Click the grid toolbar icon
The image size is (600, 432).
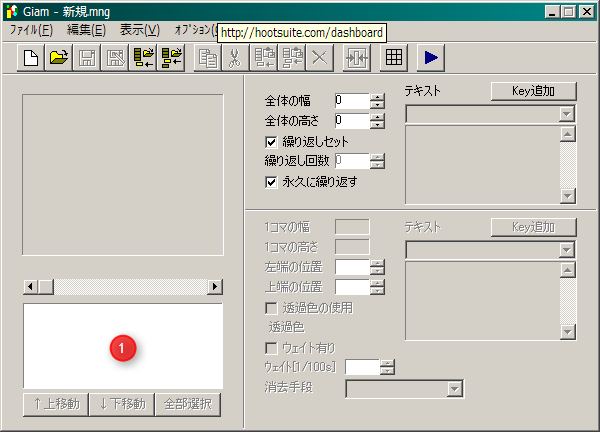coord(394,58)
